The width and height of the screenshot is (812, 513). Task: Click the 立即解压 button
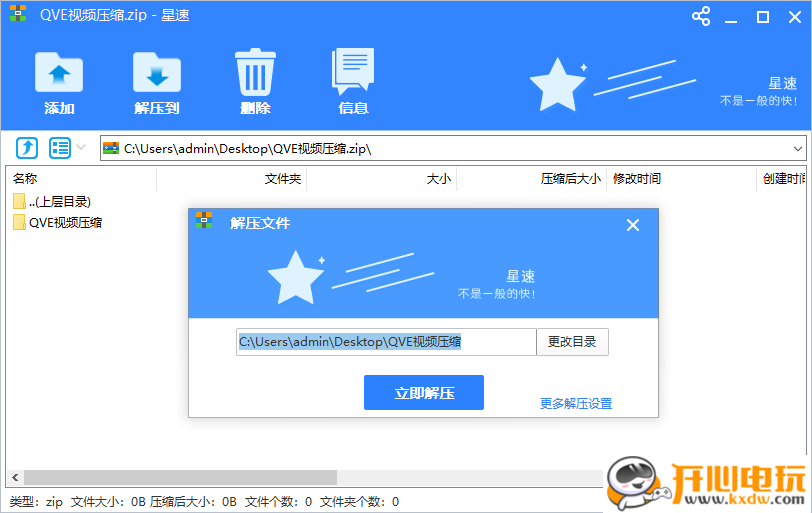424,393
